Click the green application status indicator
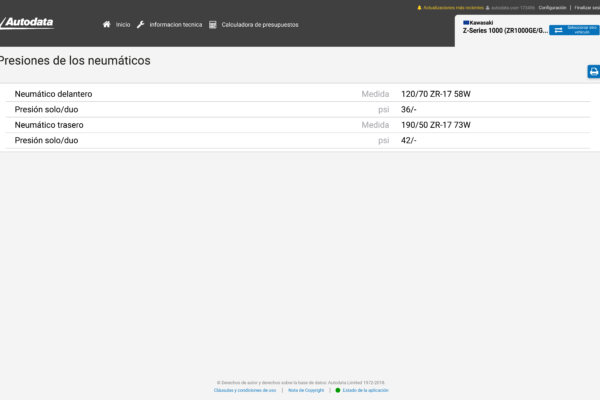This screenshot has height=400, width=600. [x=338, y=390]
